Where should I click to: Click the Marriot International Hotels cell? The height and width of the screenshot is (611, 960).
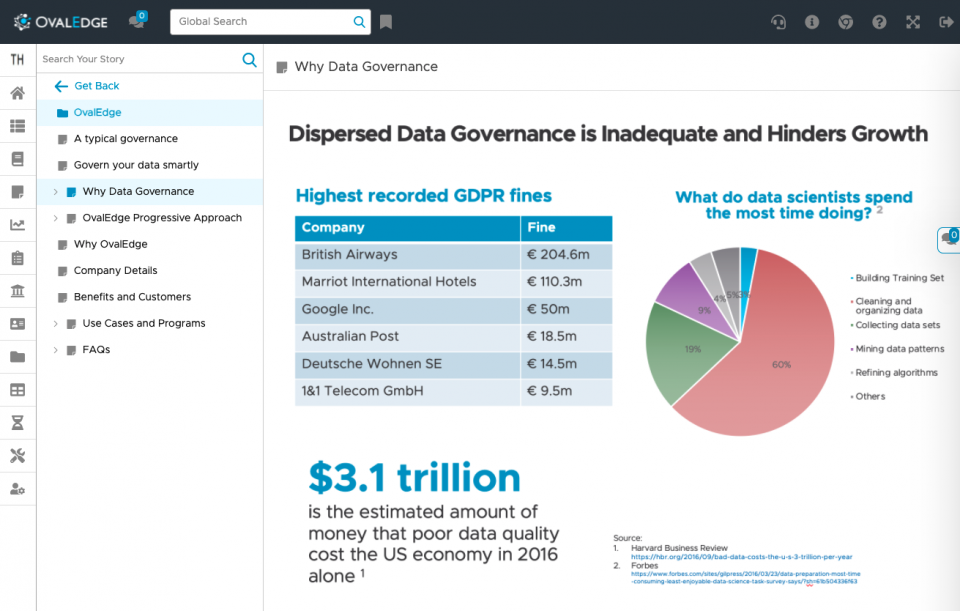(x=408, y=282)
